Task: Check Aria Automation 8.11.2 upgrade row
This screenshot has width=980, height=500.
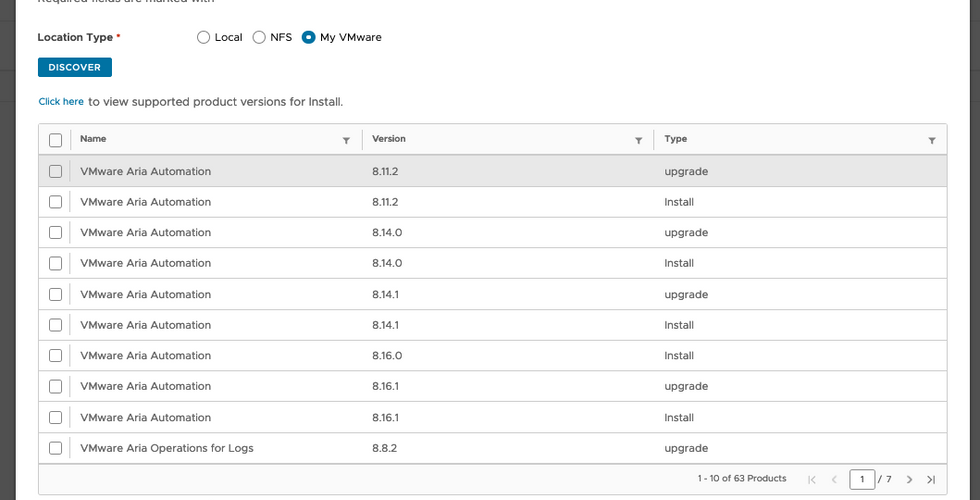Action: pos(55,171)
